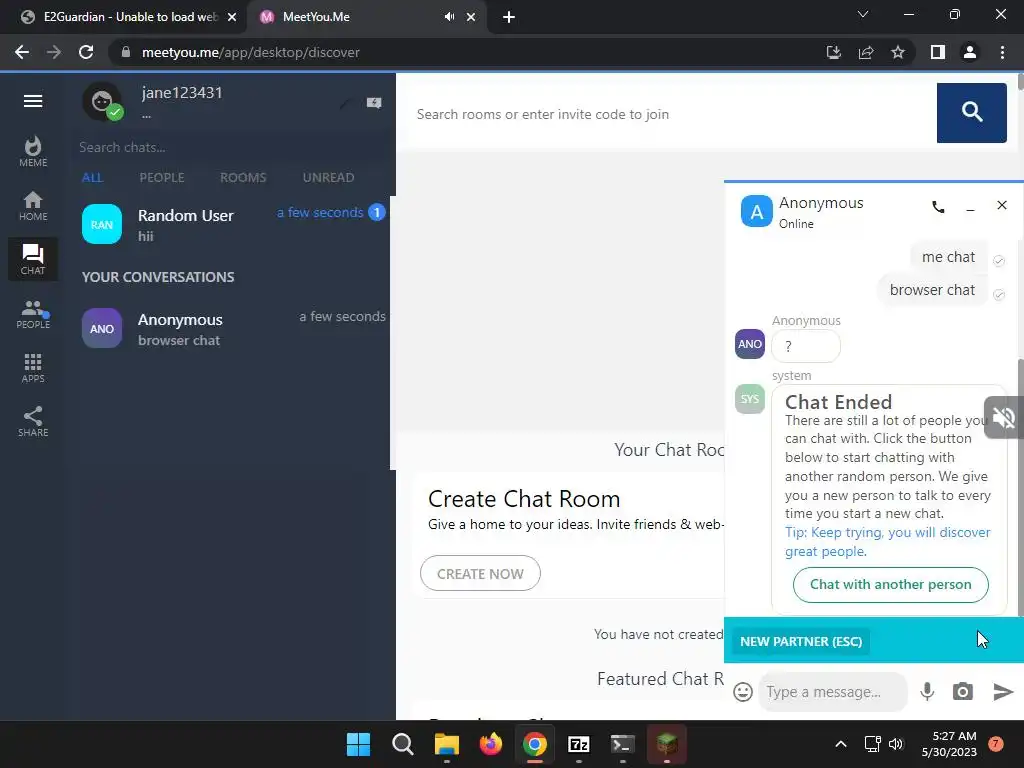1024x768 pixels.
Task: Mute audio on MeetYou.Me tab
Action: 449,17
